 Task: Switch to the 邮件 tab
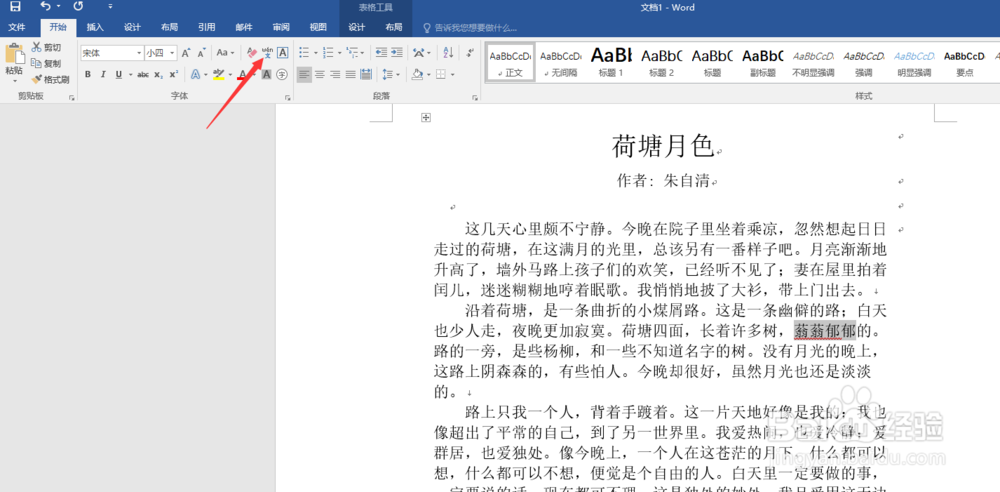[244, 27]
